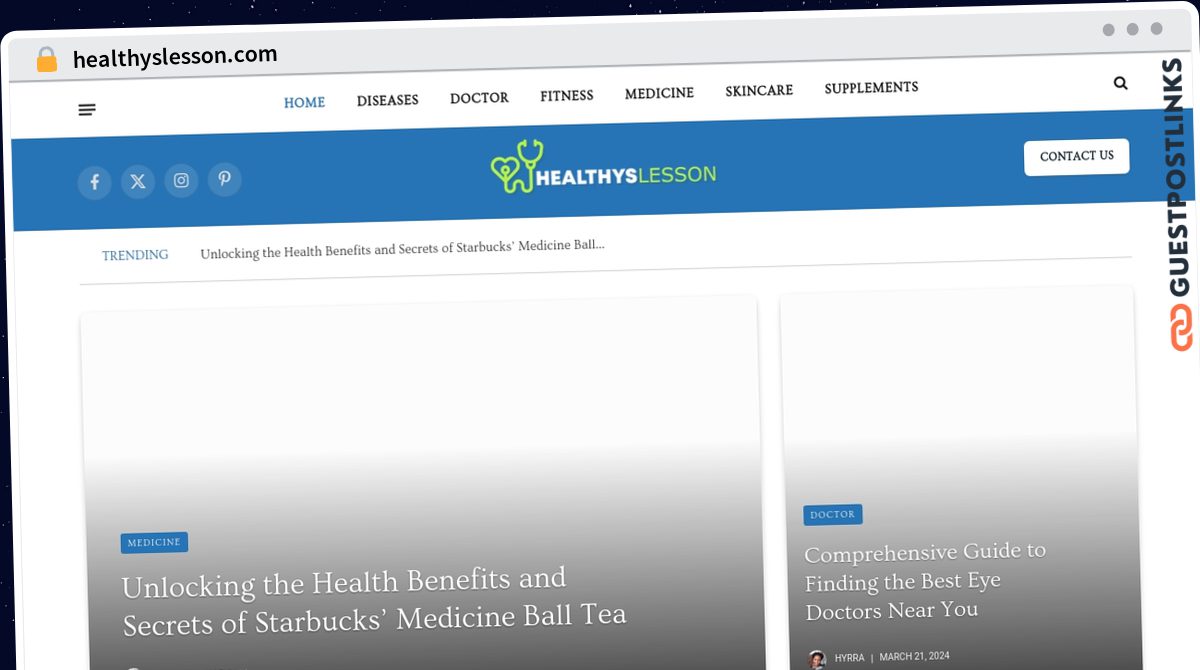Click the Trending label
The width and height of the screenshot is (1200, 670).
coord(135,255)
